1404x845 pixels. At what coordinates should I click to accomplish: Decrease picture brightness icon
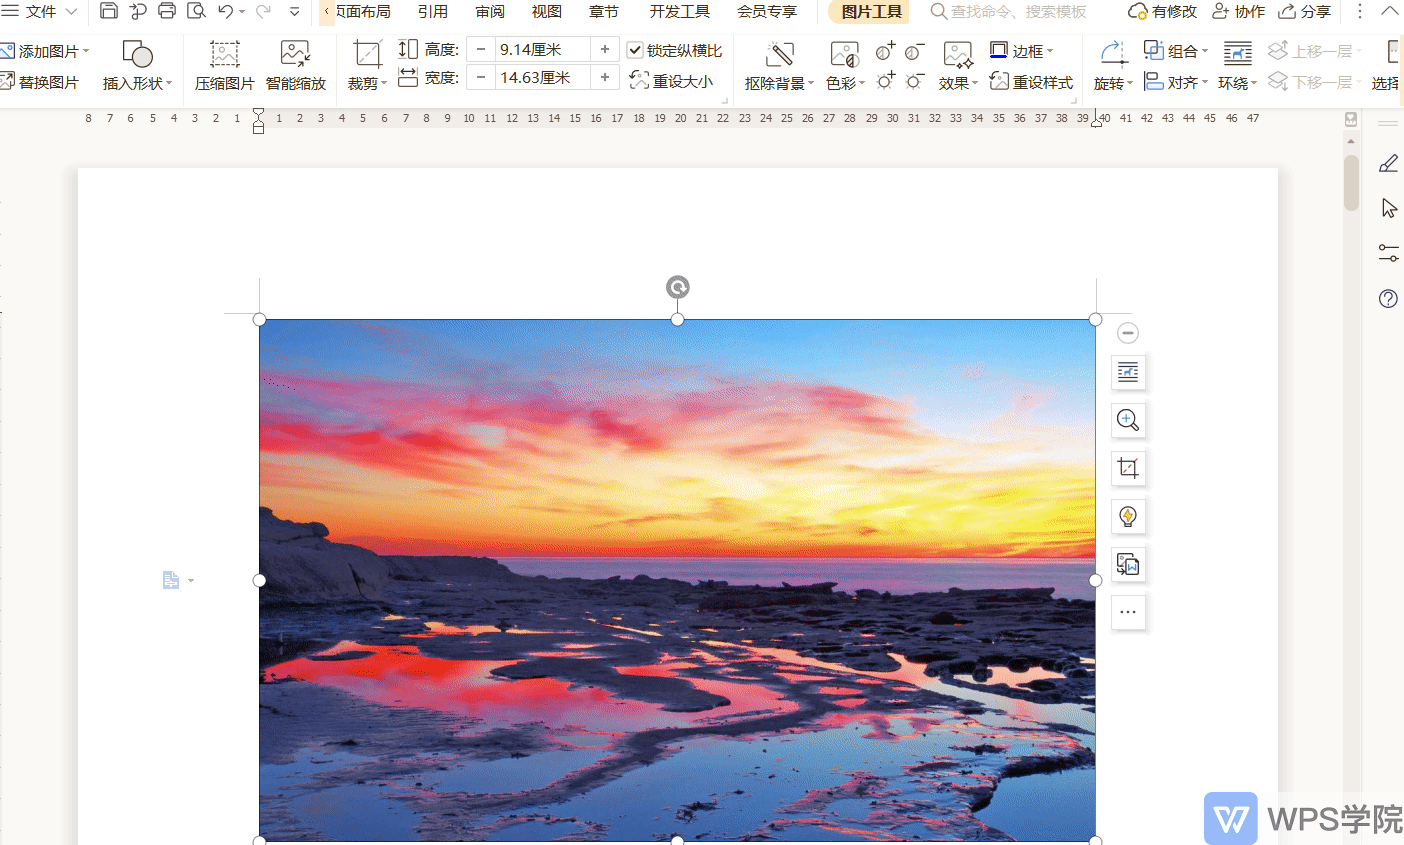click(x=914, y=80)
